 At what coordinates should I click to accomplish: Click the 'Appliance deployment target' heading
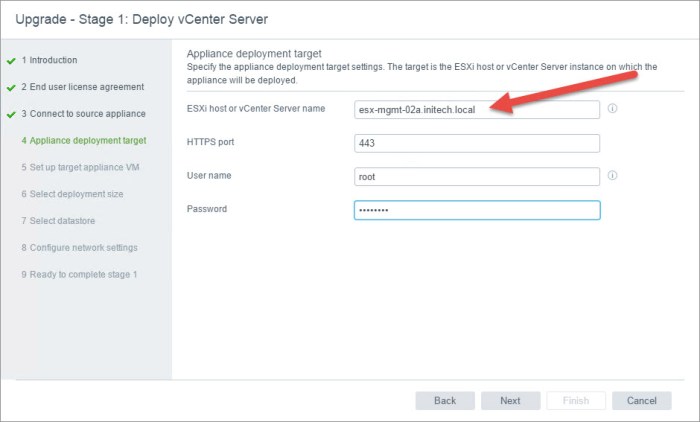tap(254, 54)
